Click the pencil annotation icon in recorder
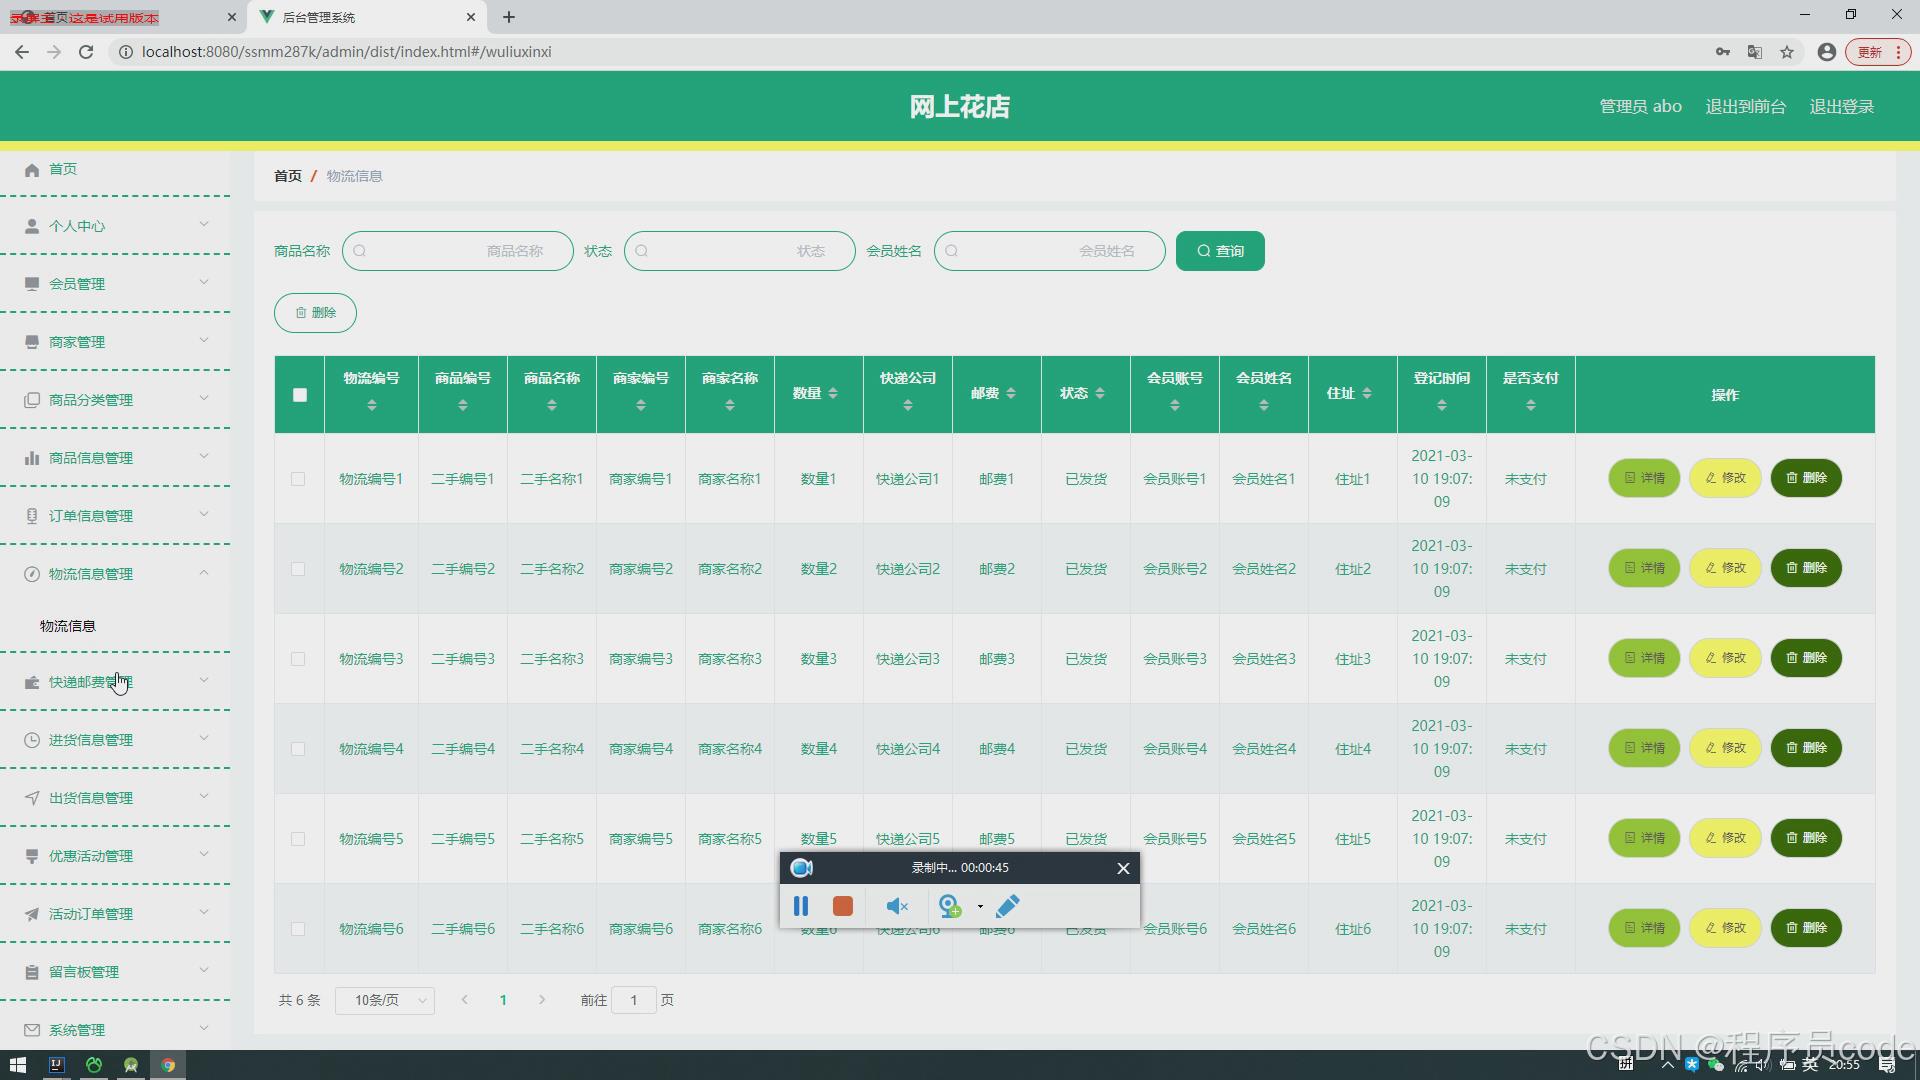The height and width of the screenshot is (1080, 1920). 1008,906
